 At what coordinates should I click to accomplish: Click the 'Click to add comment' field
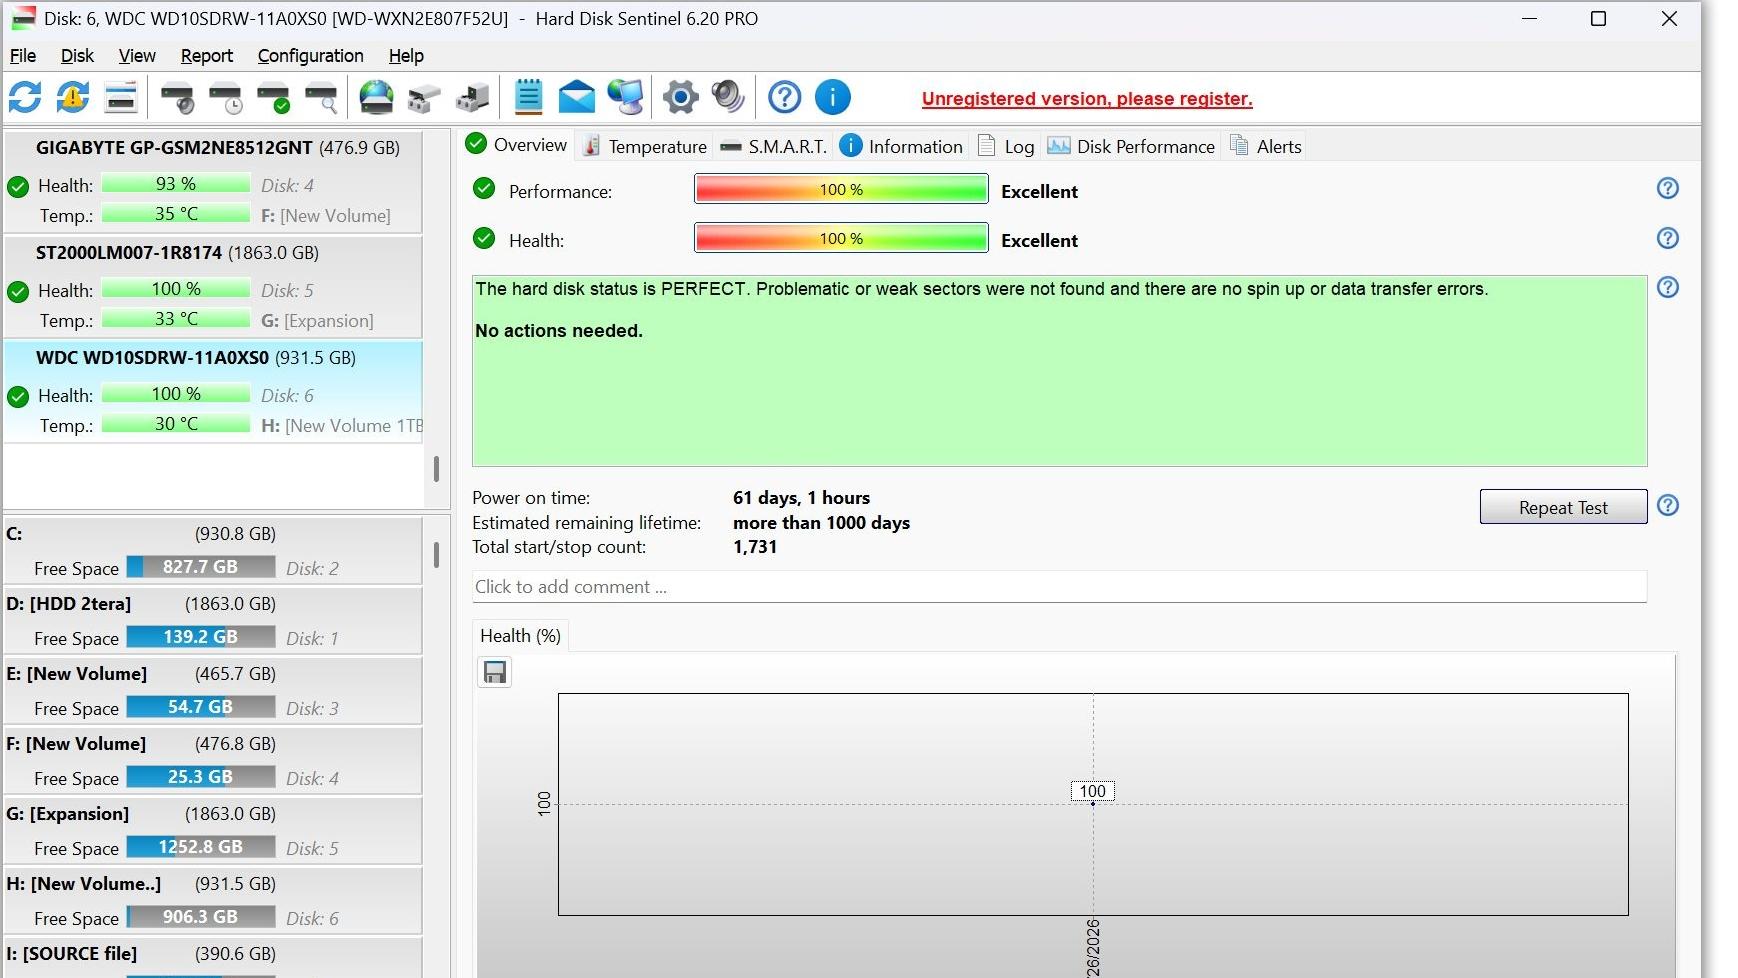pyautogui.click(x=1058, y=587)
